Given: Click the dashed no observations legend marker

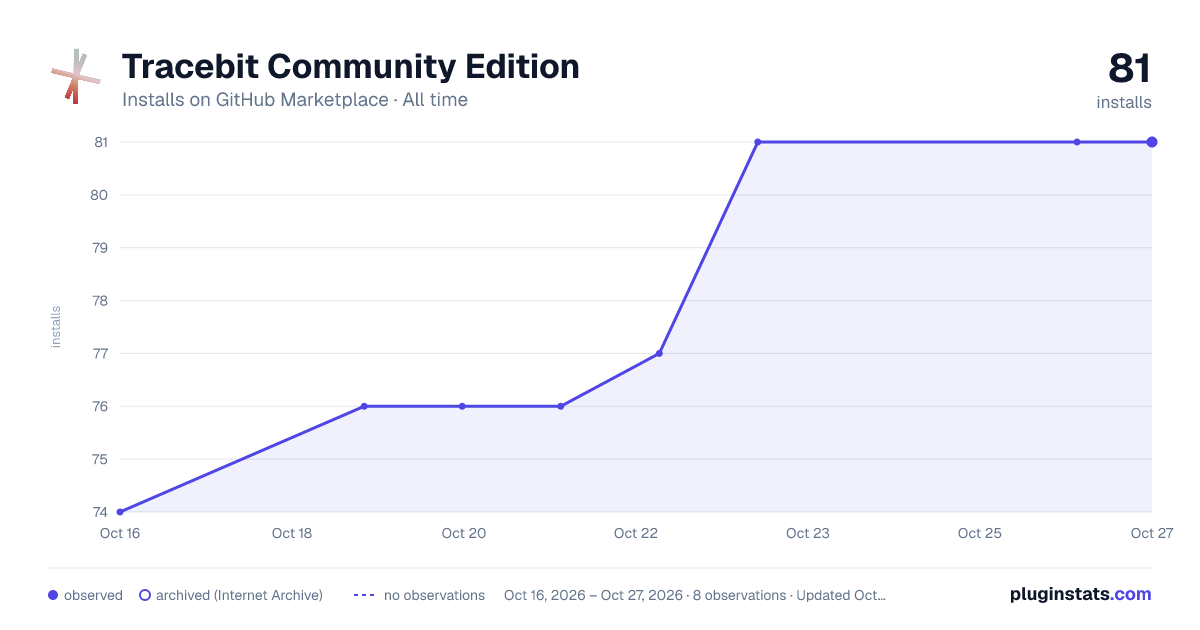Looking at the screenshot, I should 364,595.
